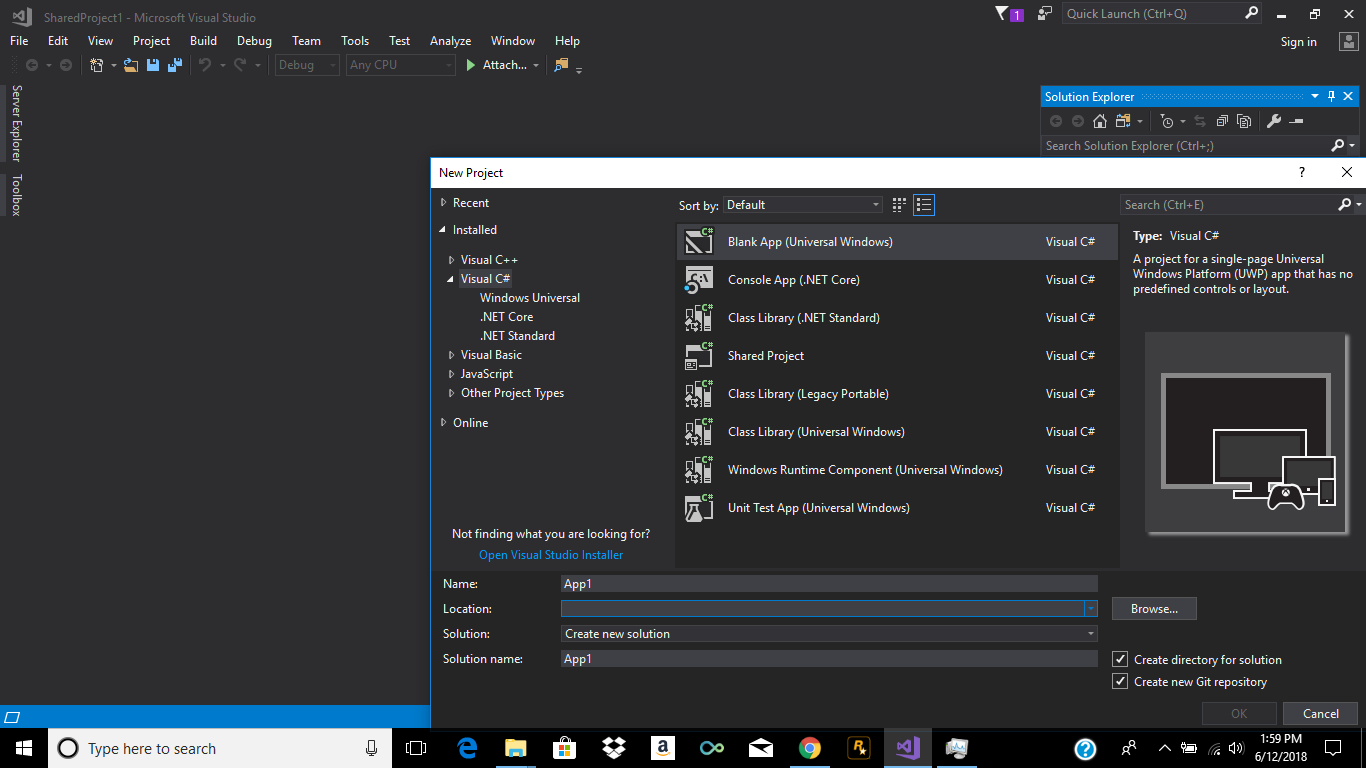Click the notifications flag icon
Viewport: 1366px width, 768px height.
pos(1003,14)
